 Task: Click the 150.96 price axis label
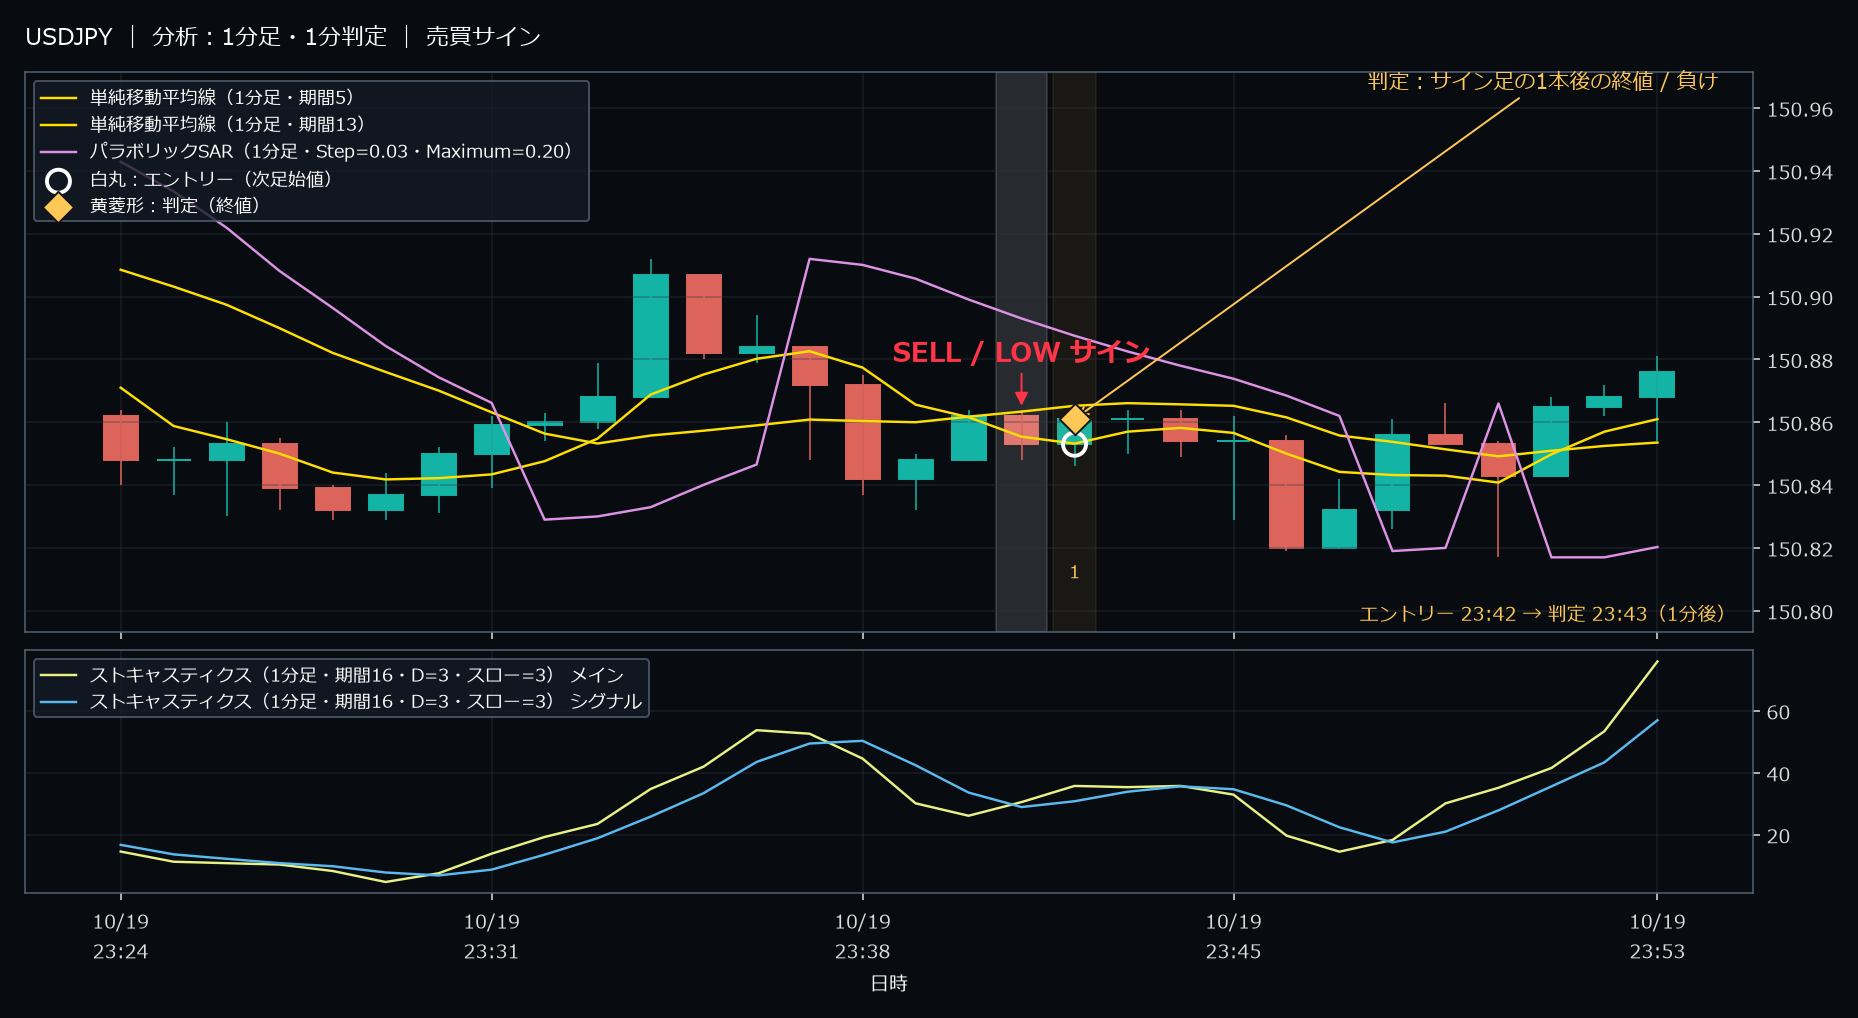(1799, 110)
